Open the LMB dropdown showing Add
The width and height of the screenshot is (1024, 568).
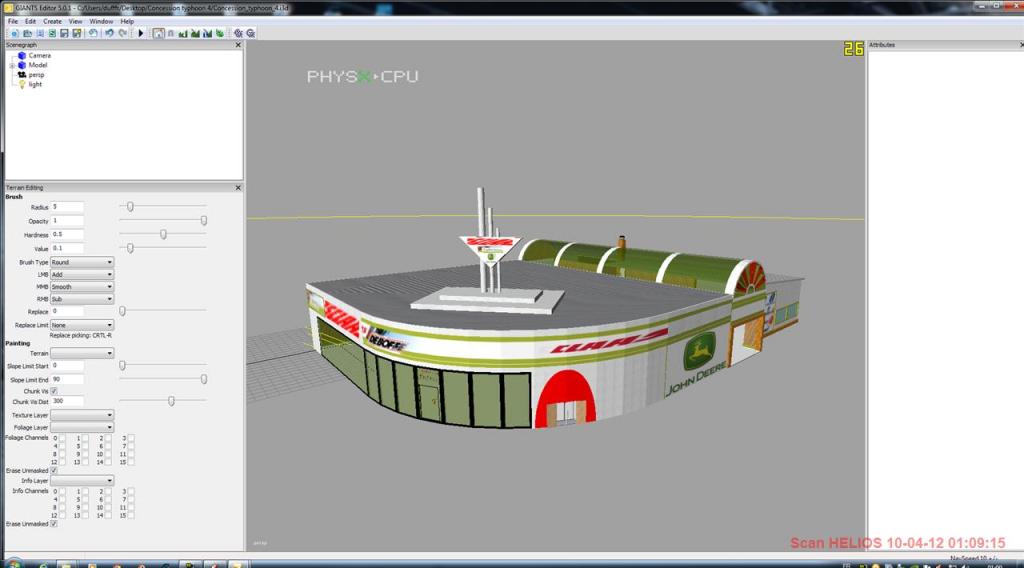(82, 275)
